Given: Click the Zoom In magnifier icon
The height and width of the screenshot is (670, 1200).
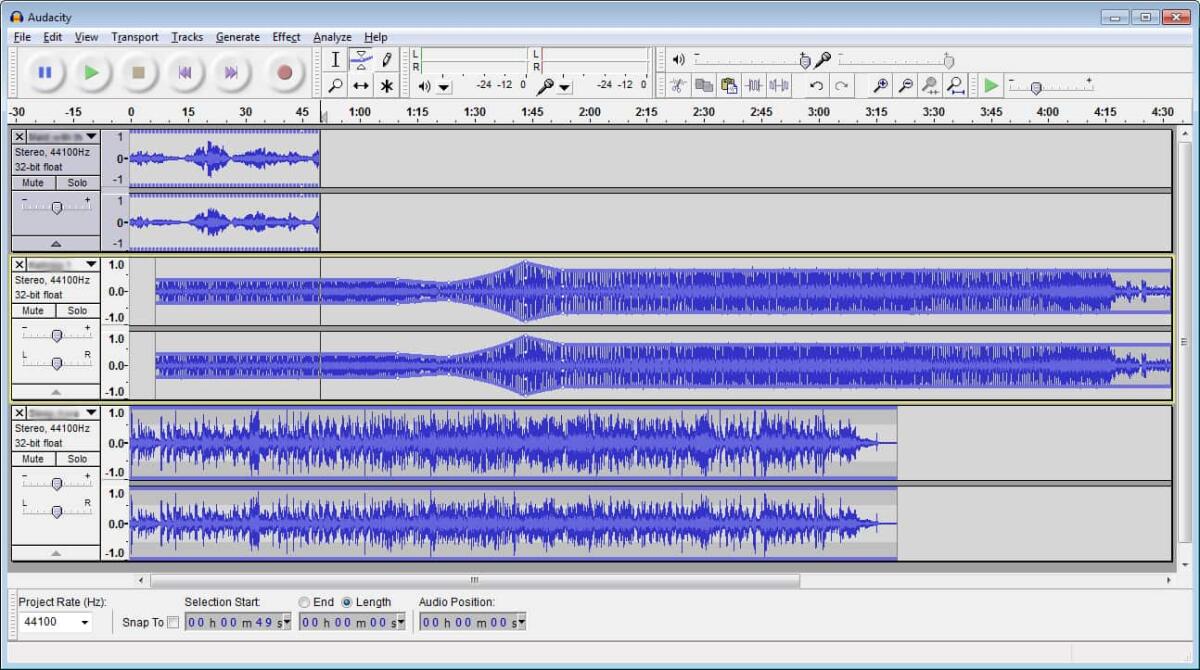Looking at the screenshot, I should [x=881, y=85].
